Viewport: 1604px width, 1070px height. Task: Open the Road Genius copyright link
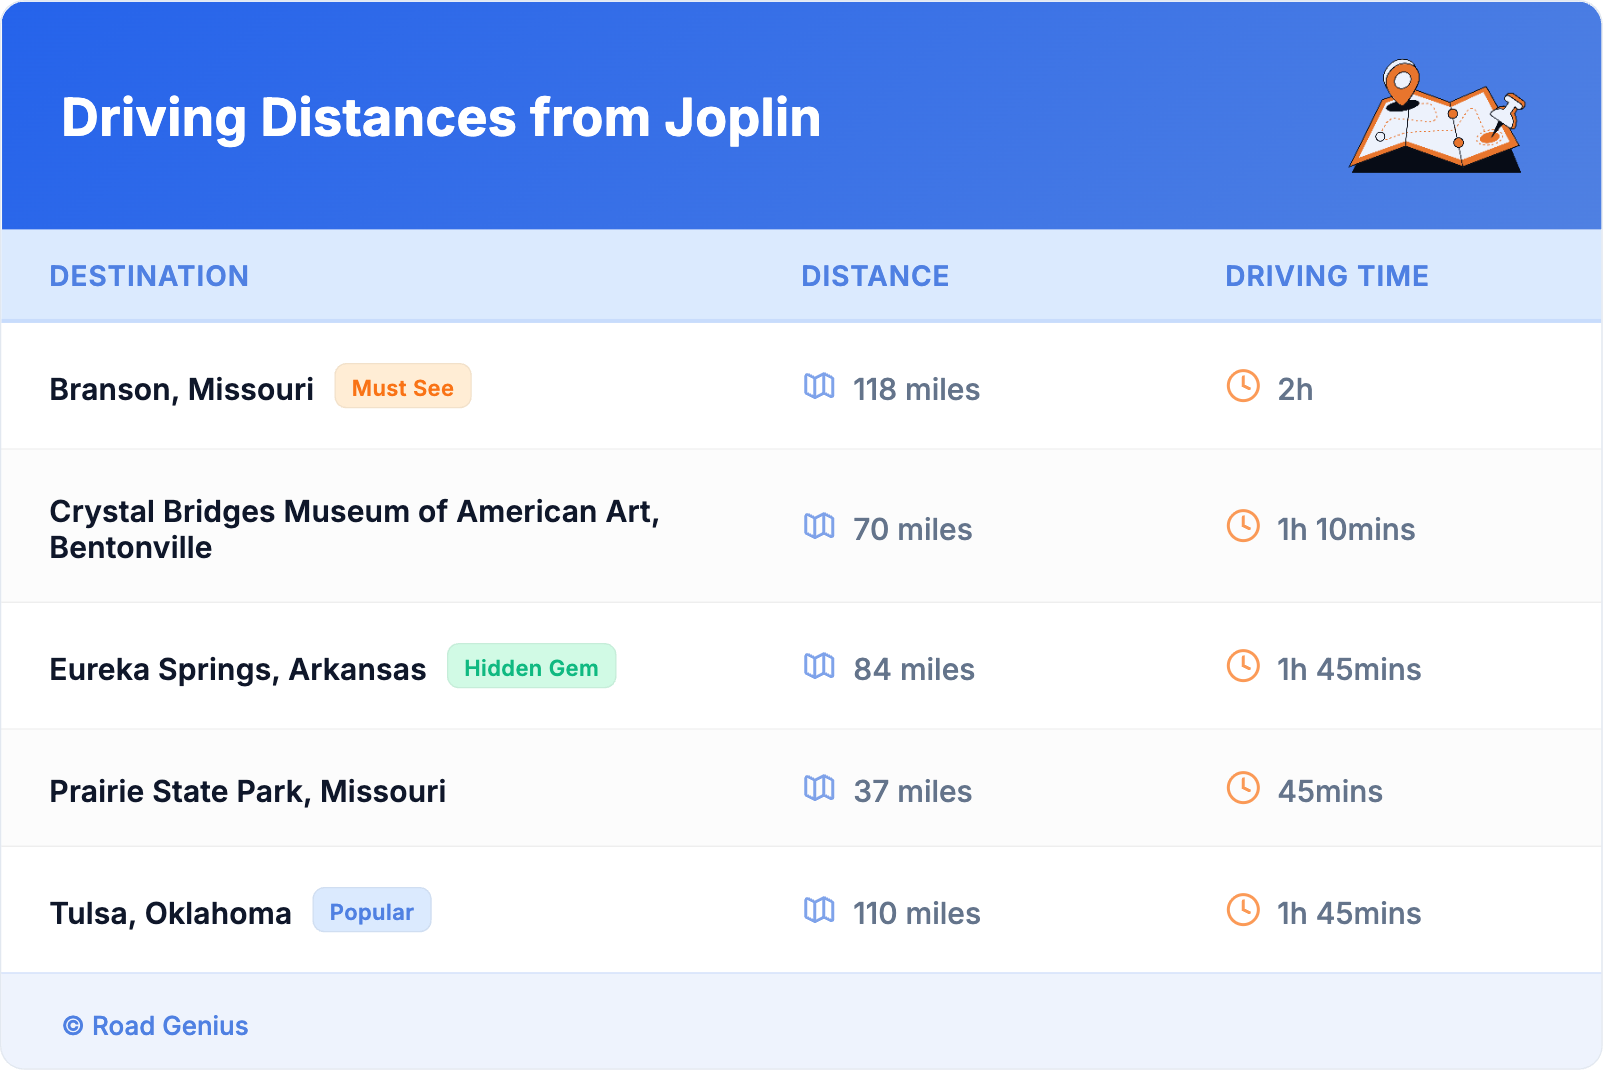tap(156, 1026)
